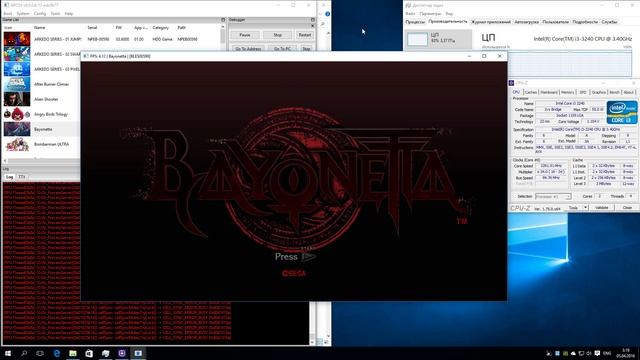
Task: Open the Boot menu in RPCS3
Action: point(7,13)
